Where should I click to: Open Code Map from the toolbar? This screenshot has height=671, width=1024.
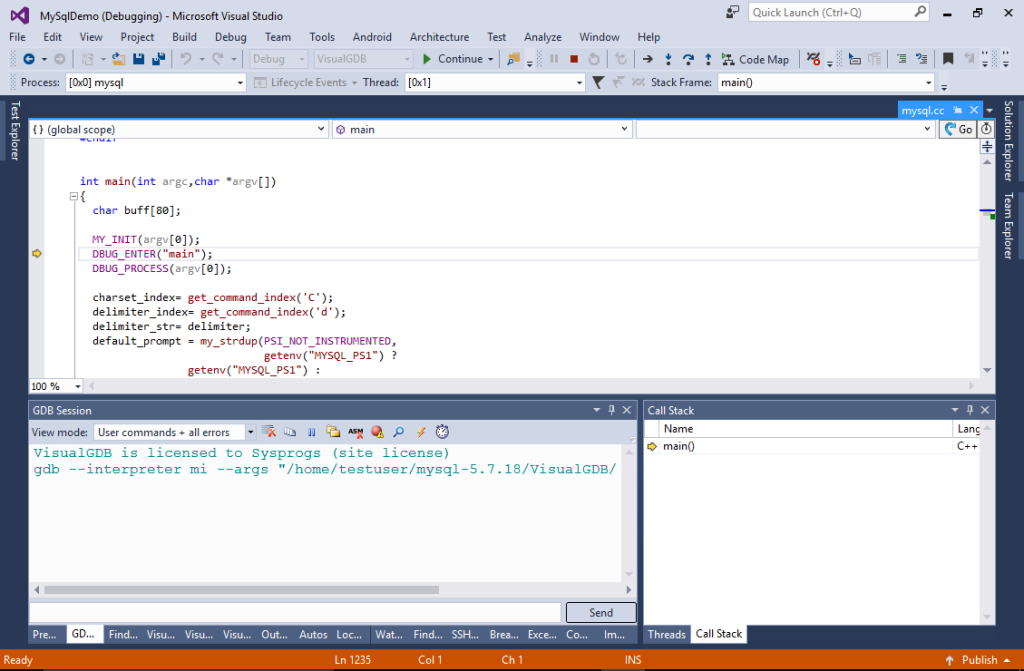(x=757, y=59)
